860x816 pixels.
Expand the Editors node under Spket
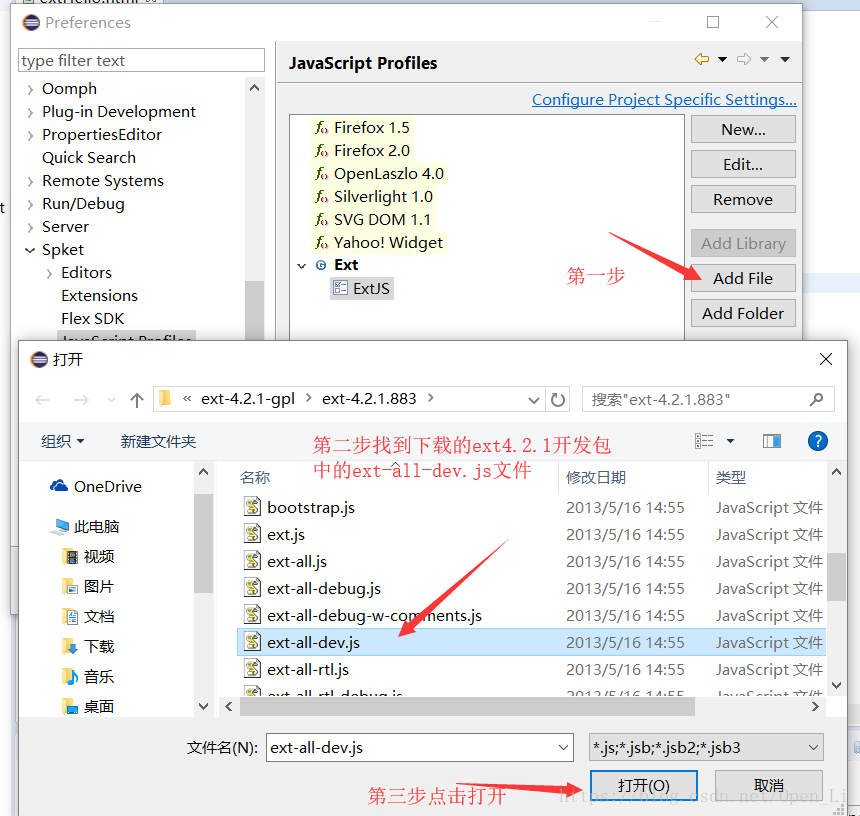click(x=49, y=273)
